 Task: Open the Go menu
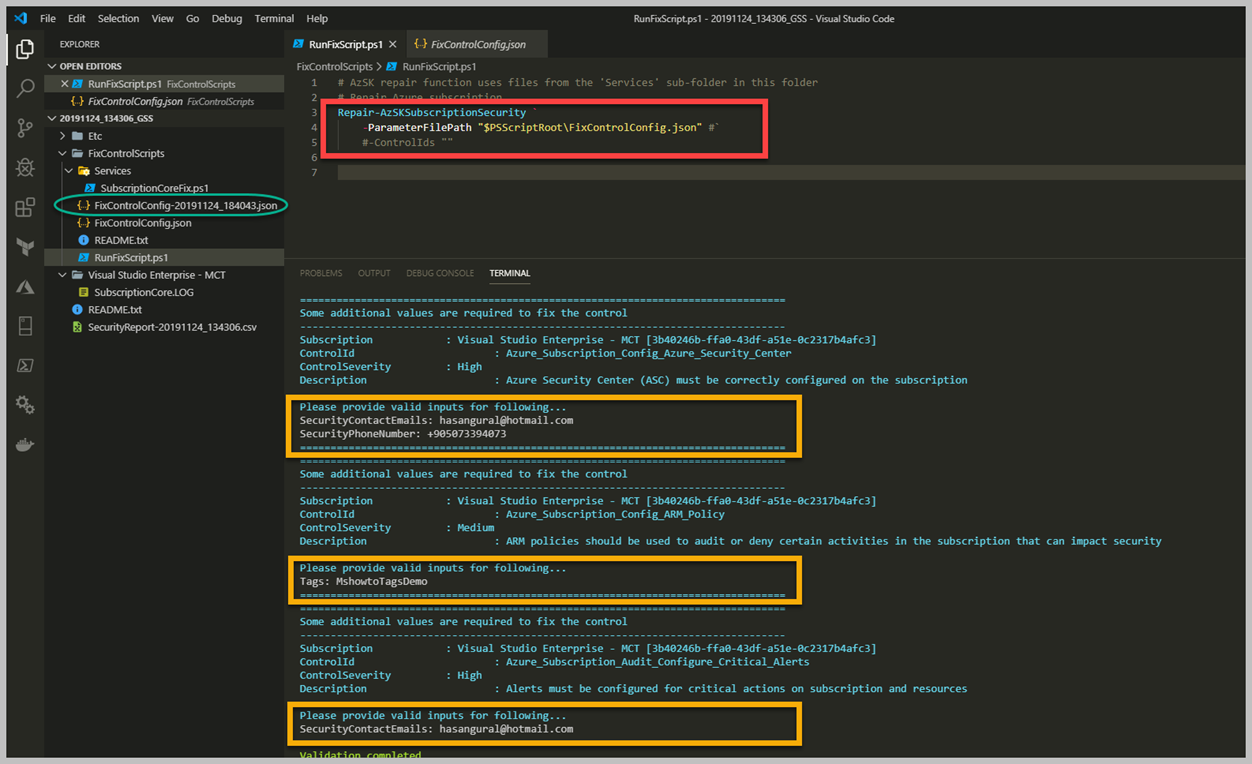193,18
